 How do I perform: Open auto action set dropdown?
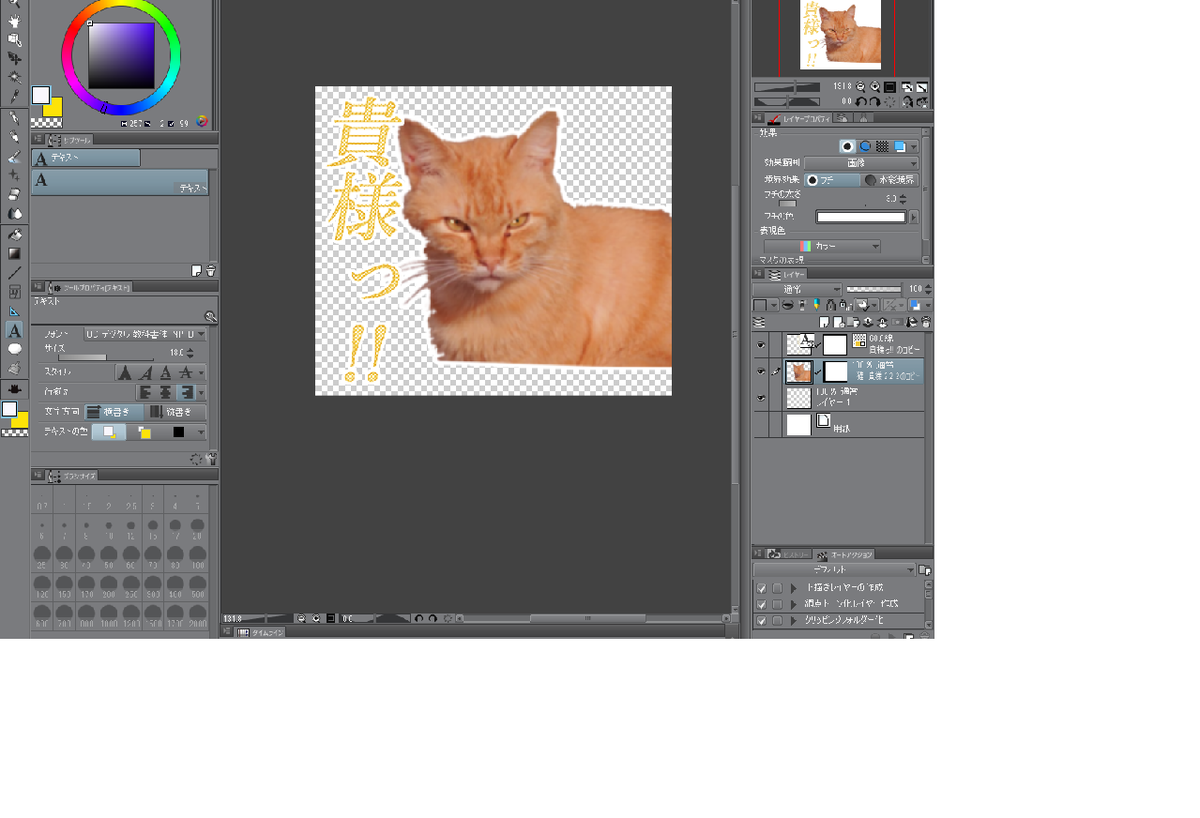pos(835,570)
